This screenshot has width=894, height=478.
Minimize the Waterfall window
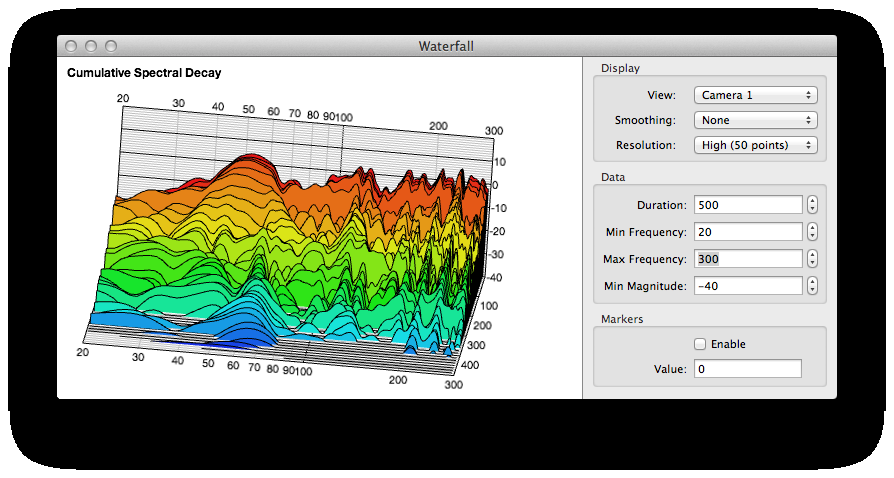pyautogui.click(x=91, y=46)
